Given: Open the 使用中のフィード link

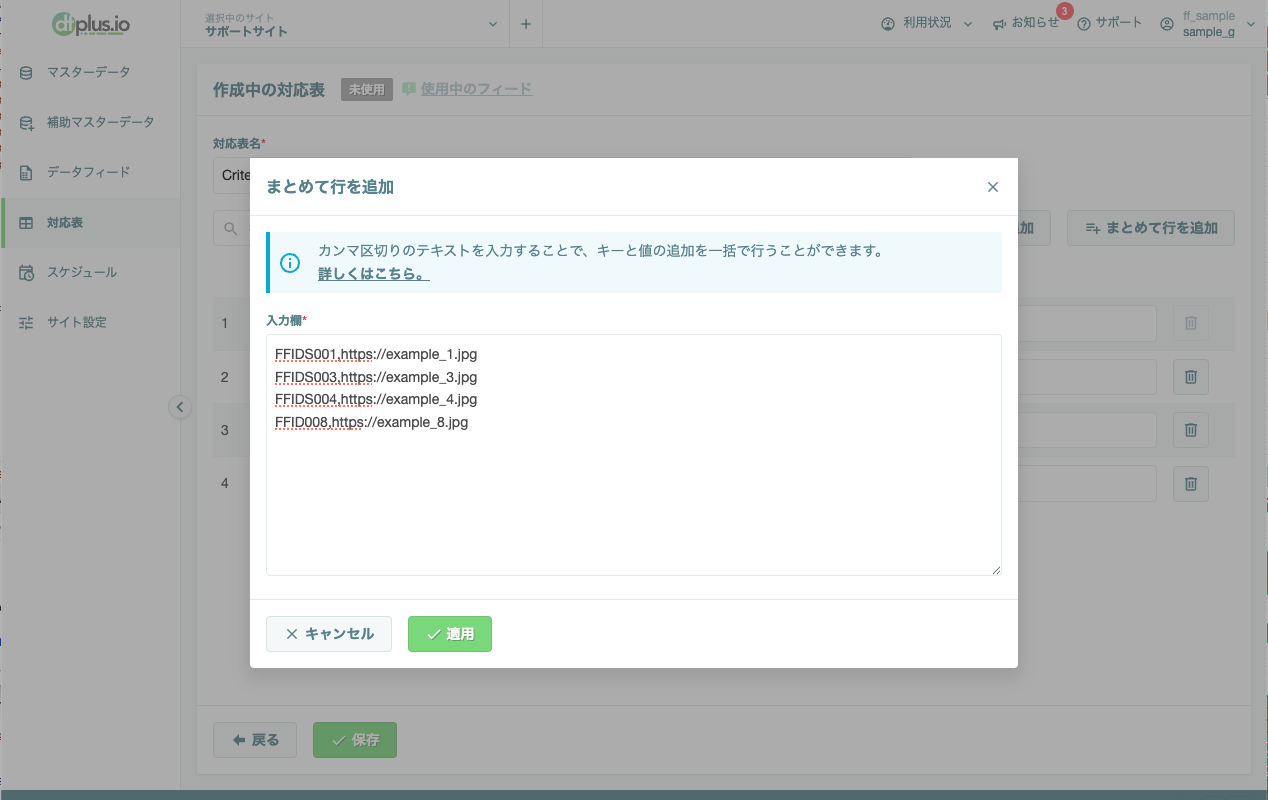Looking at the screenshot, I should point(476,89).
